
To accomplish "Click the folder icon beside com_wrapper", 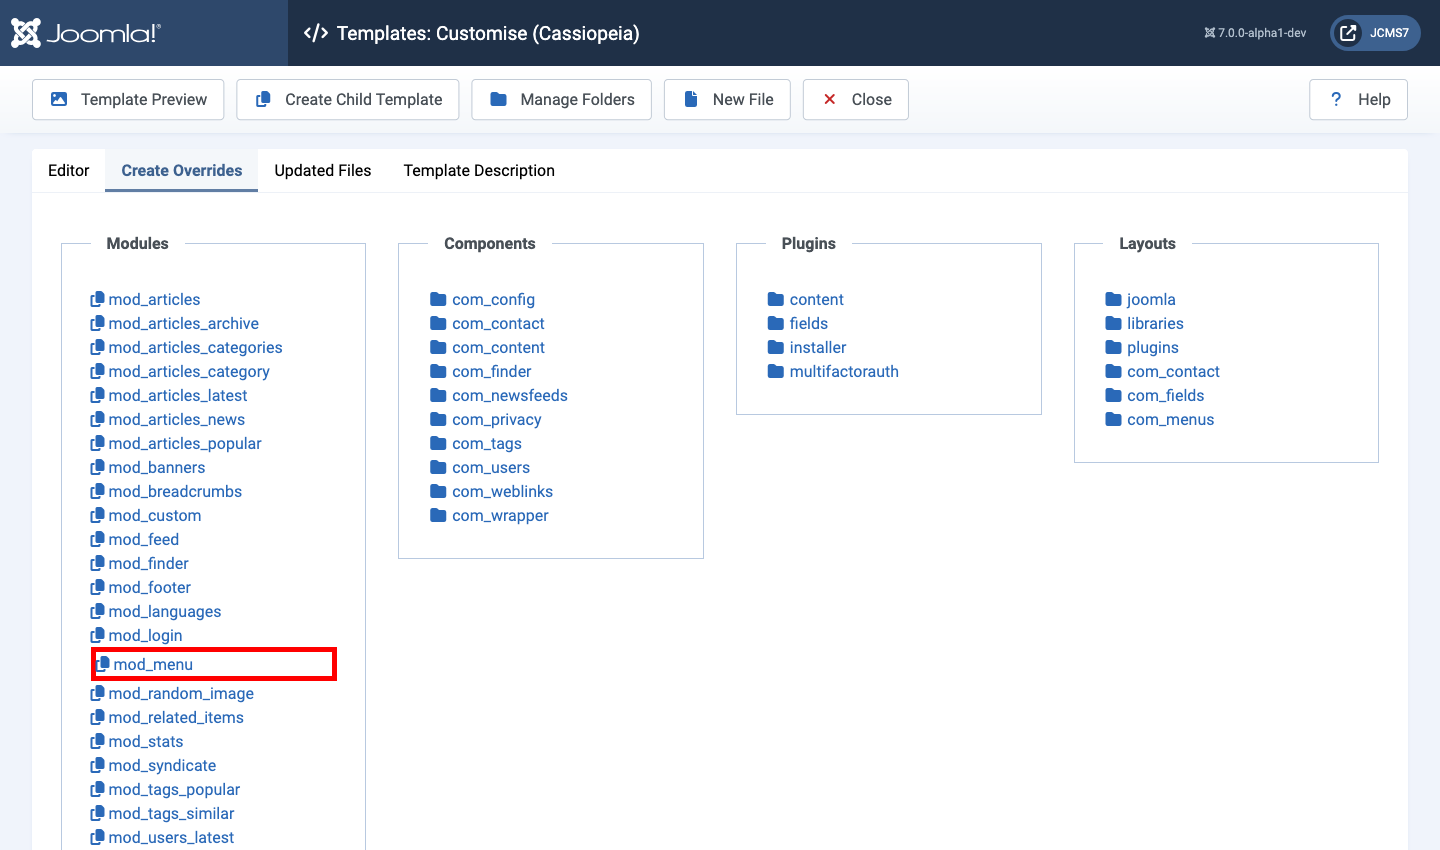I will [438, 515].
